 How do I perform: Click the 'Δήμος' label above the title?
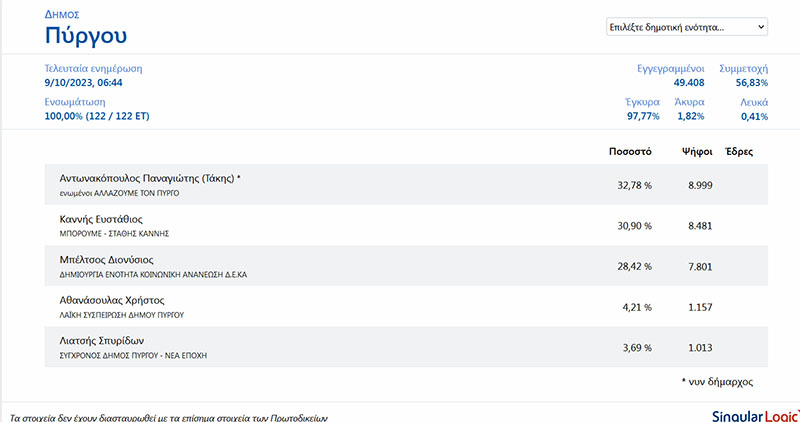click(x=62, y=15)
